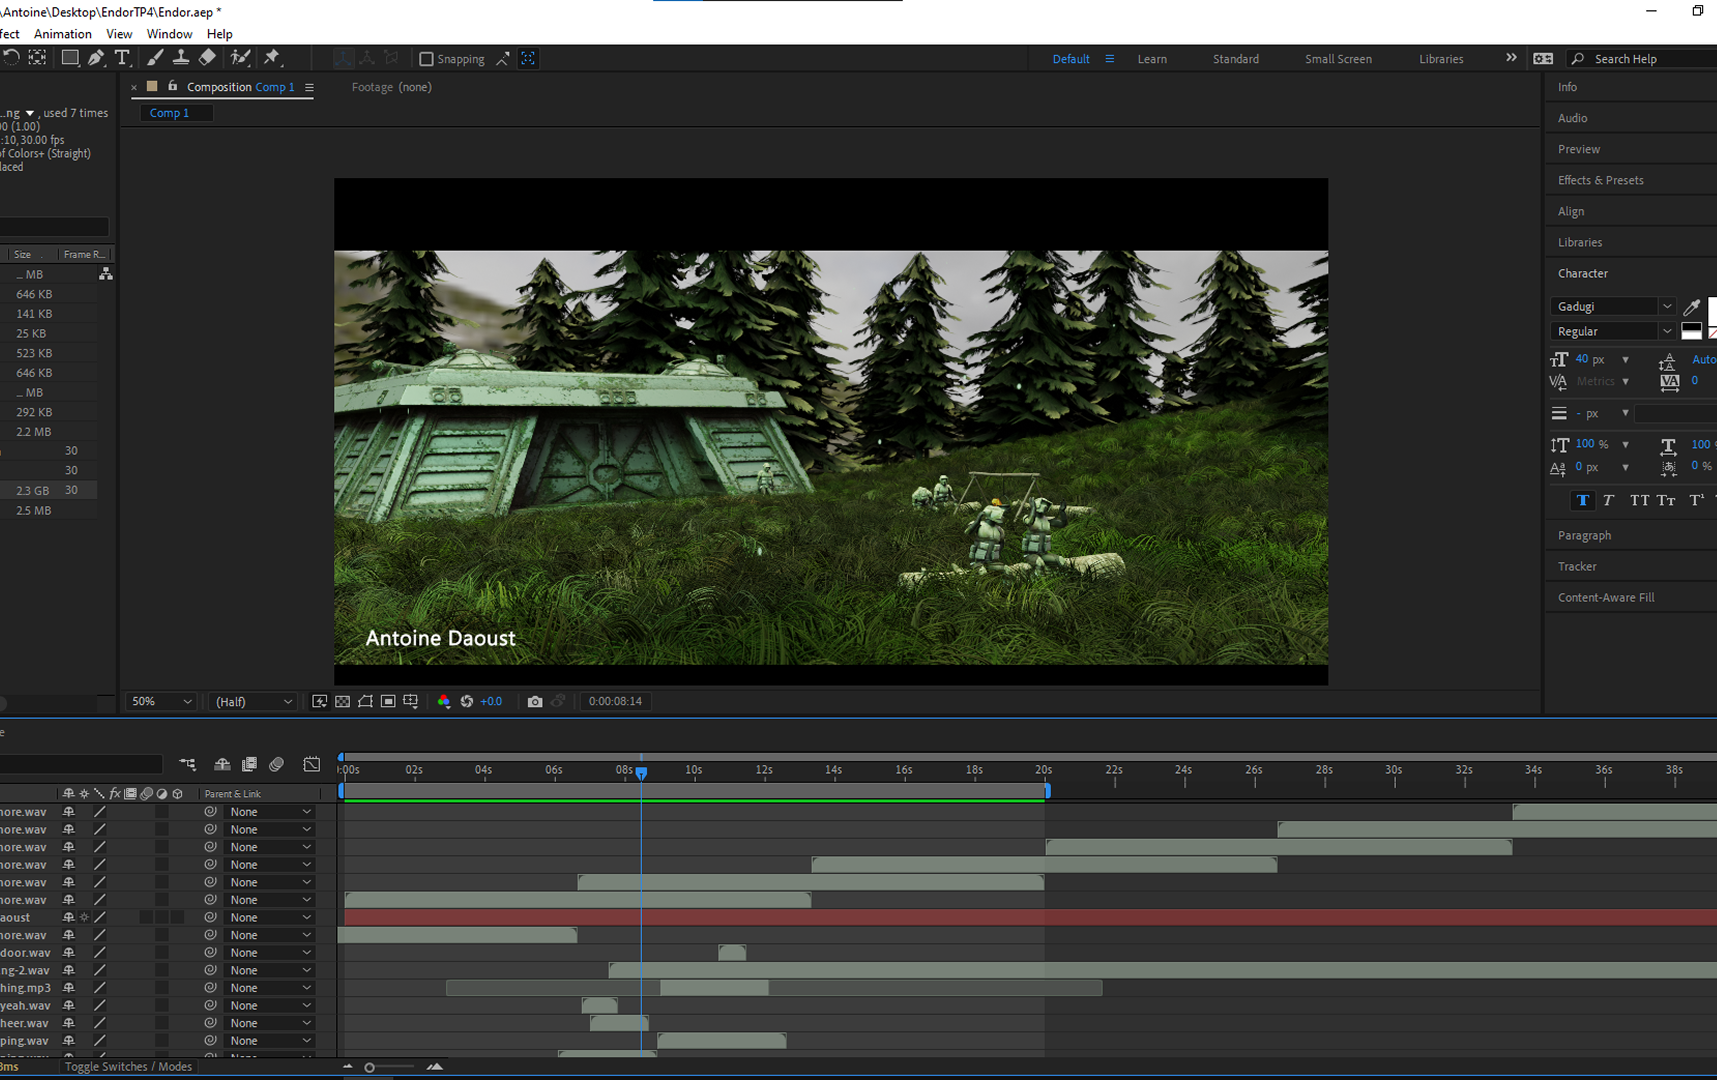Open the Gadugi font family dropdown

point(1612,307)
